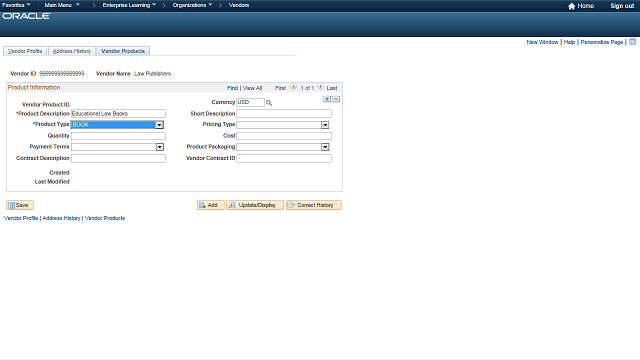640x360 pixels.
Task: Click the Find link in Product Information
Action: pyautogui.click(x=232, y=88)
